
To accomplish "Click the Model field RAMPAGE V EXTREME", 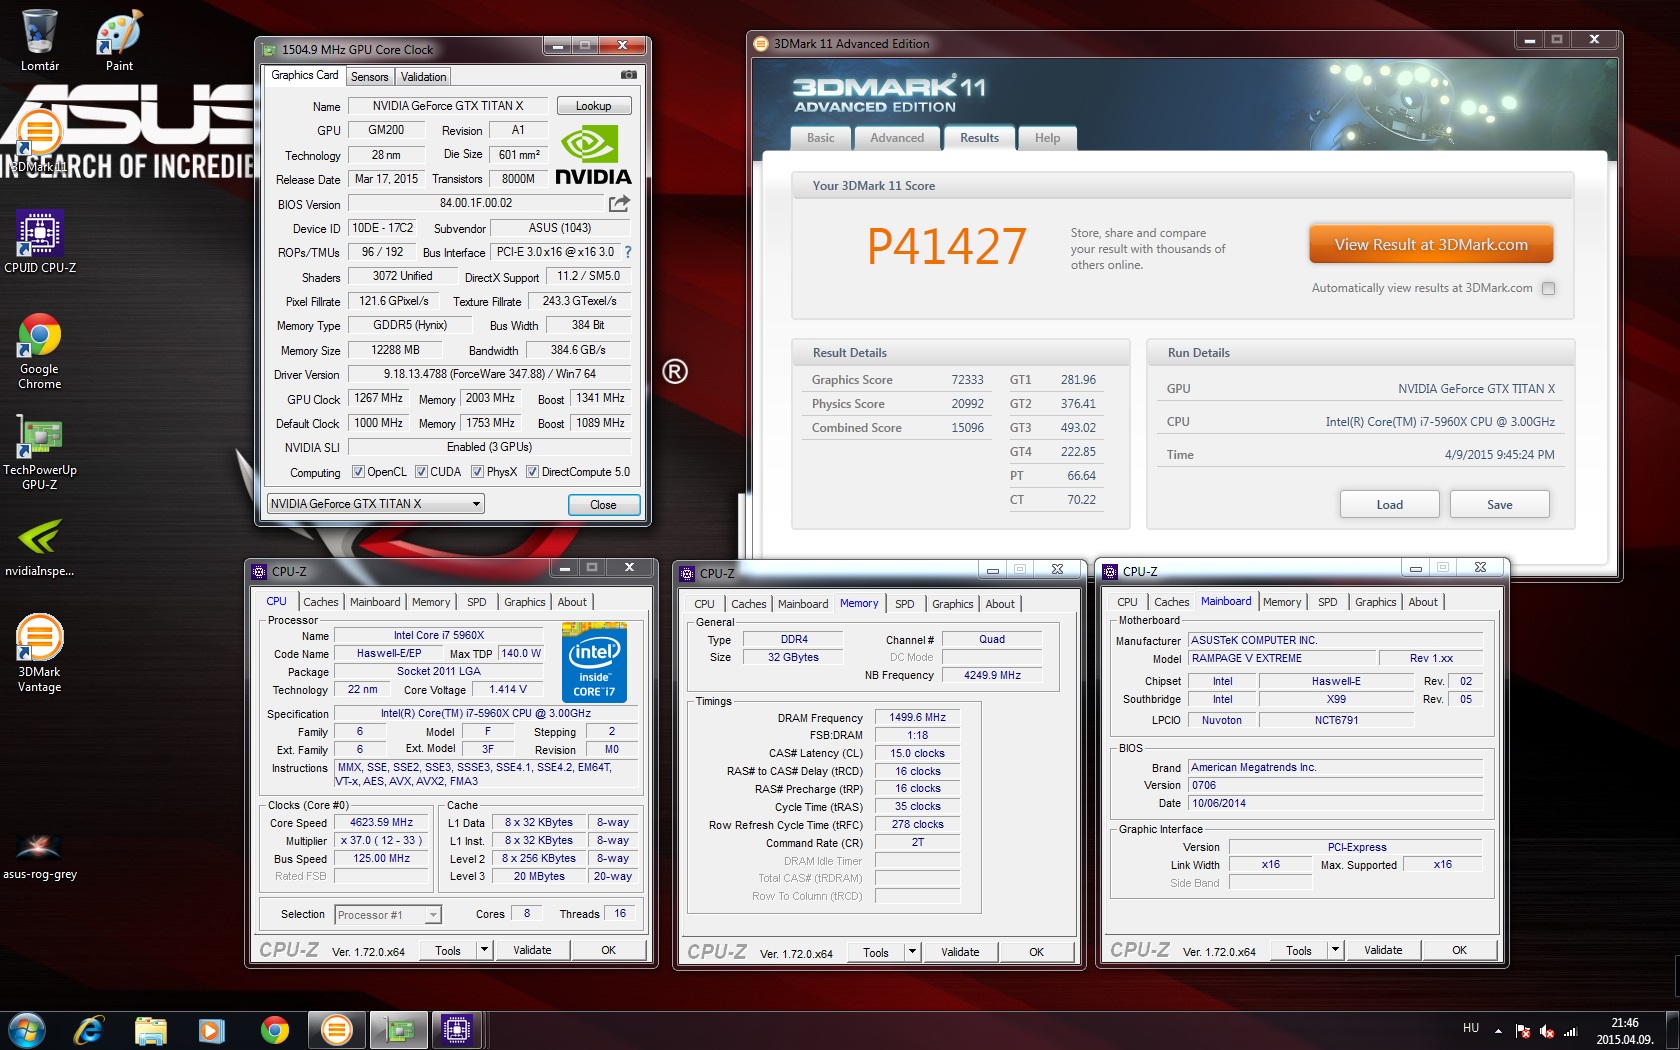I will pos(1281,658).
